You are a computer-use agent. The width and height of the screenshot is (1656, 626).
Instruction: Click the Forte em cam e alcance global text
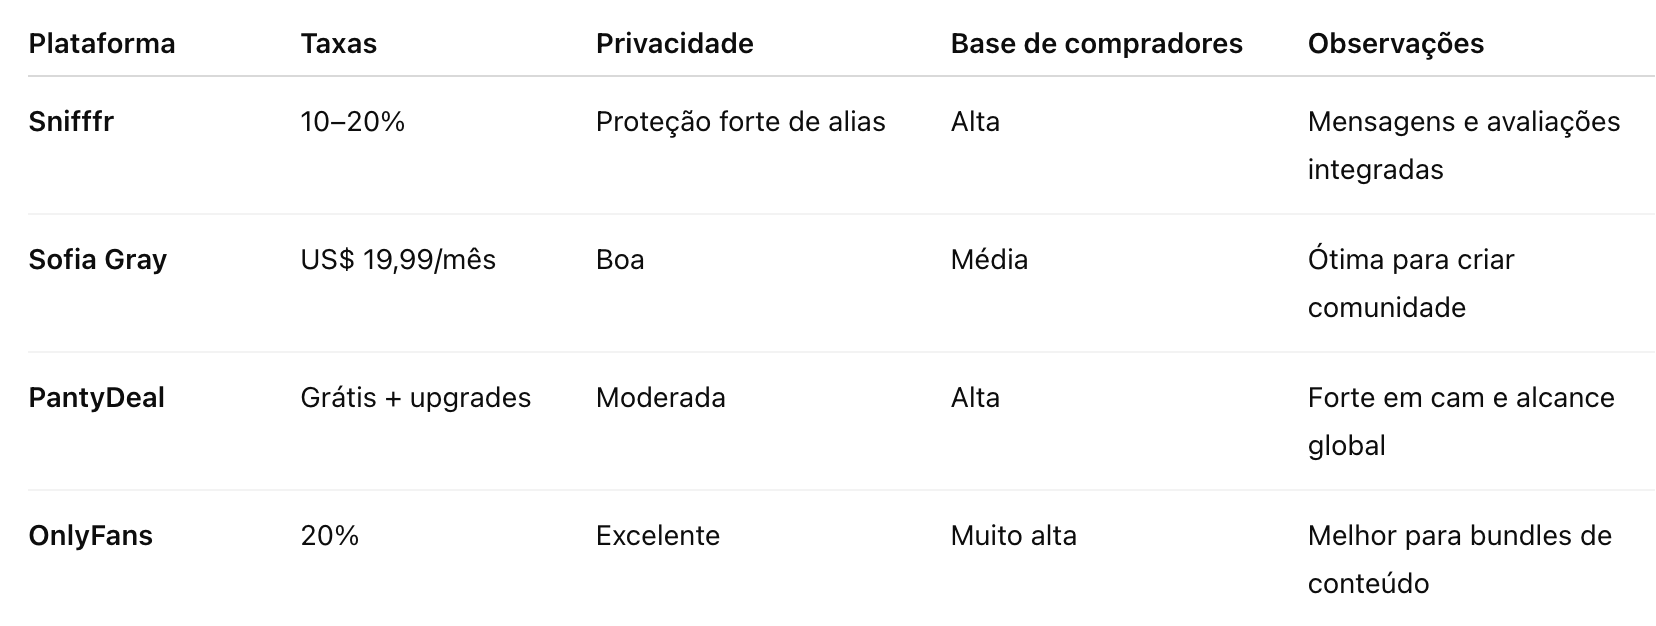(1460, 421)
